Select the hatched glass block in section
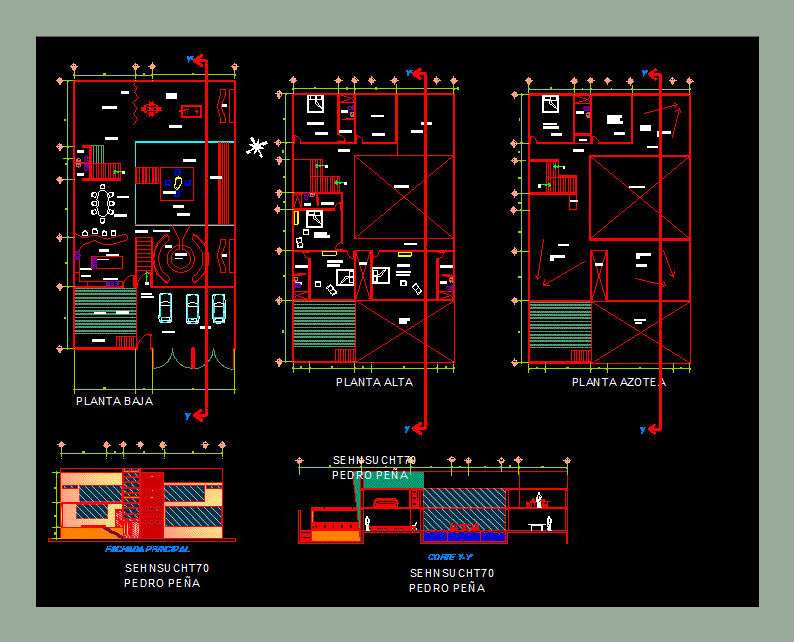Viewport: 794px width, 642px height. pos(464,509)
